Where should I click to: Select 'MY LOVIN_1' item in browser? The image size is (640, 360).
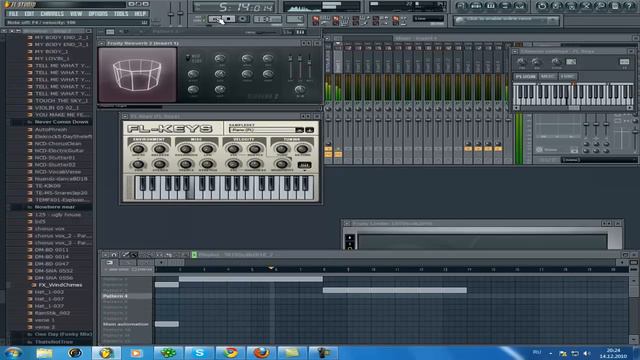(52, 58)
